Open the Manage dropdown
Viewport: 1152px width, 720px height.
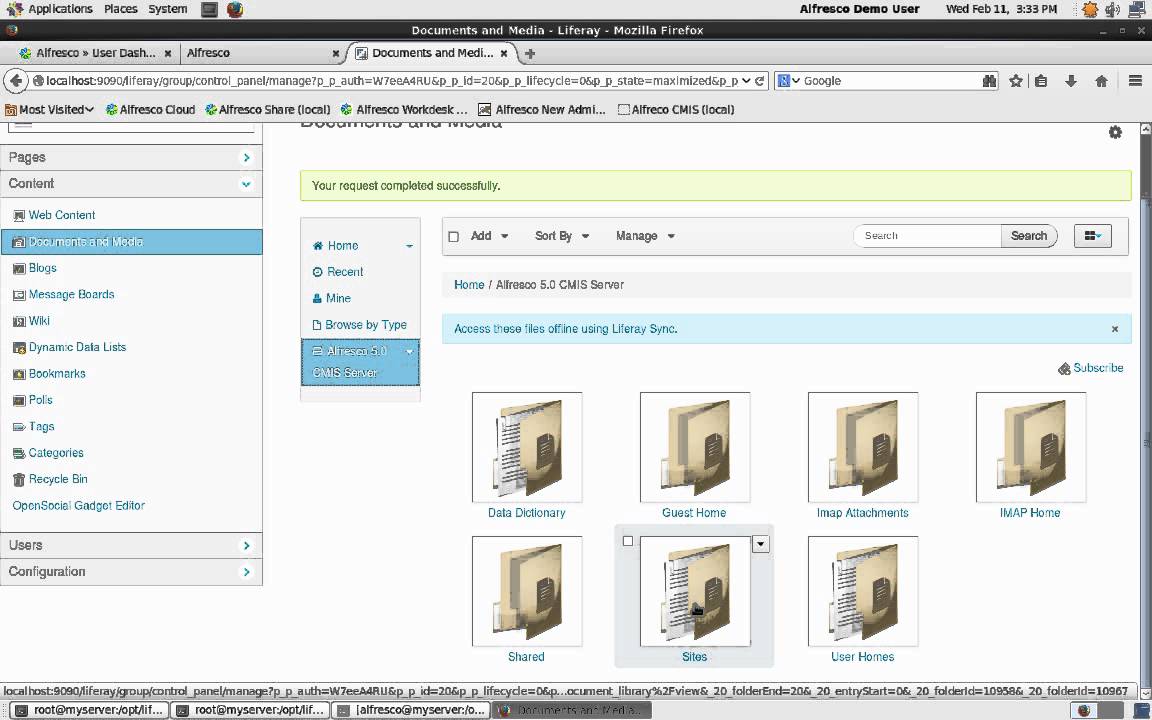645,236
